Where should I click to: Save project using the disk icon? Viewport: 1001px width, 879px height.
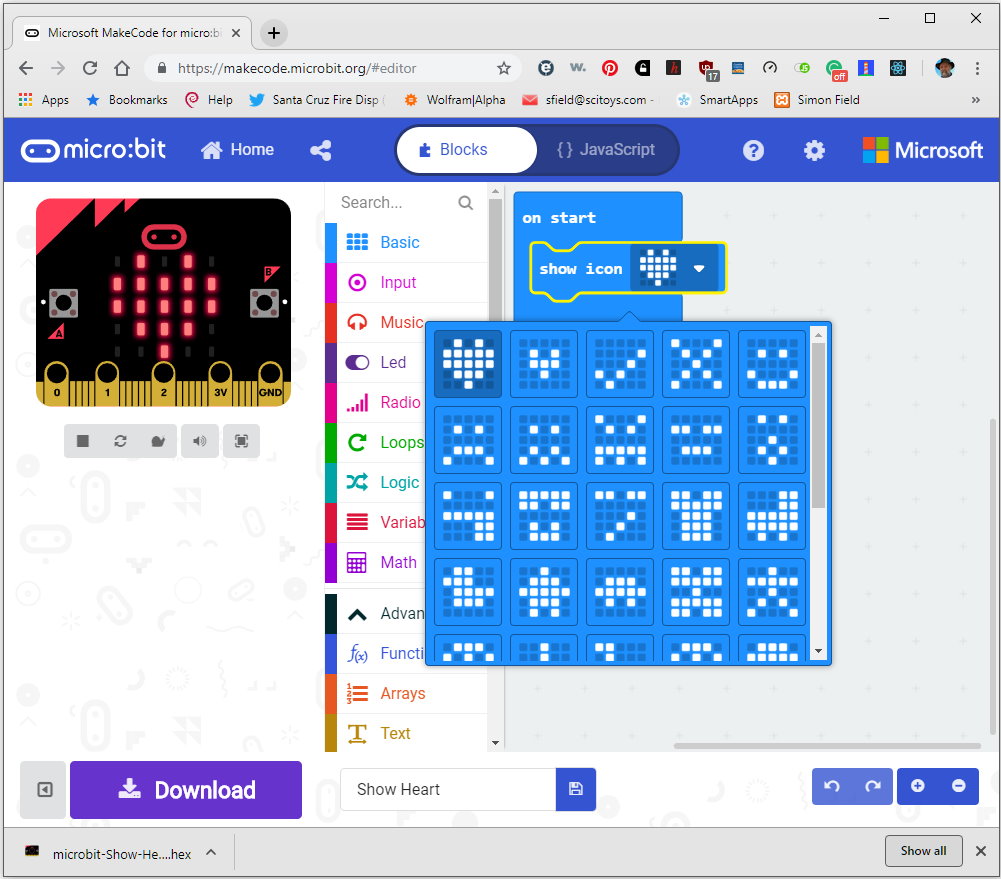point(575,789)
